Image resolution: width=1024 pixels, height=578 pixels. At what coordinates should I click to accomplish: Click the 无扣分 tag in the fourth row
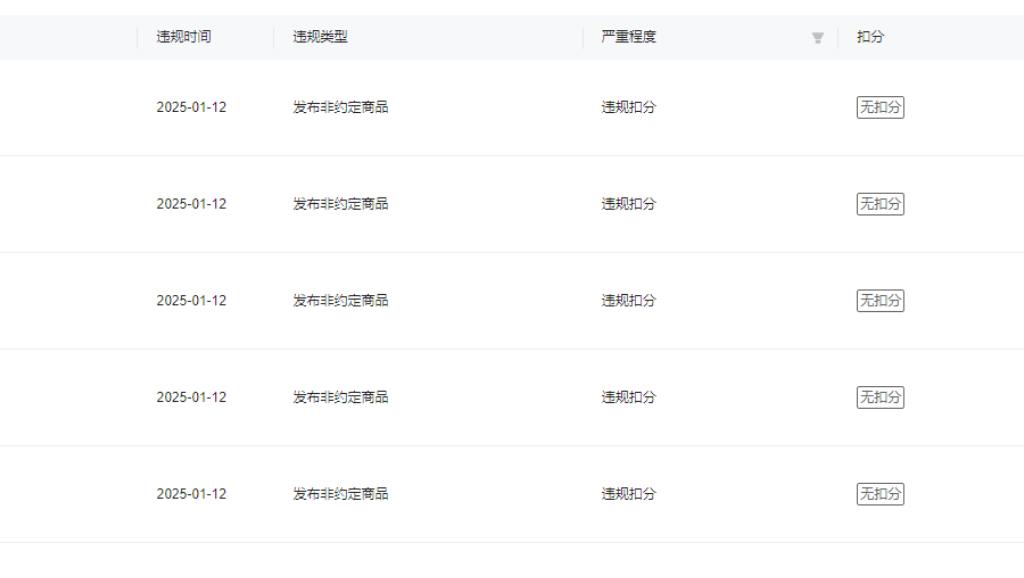880,397
